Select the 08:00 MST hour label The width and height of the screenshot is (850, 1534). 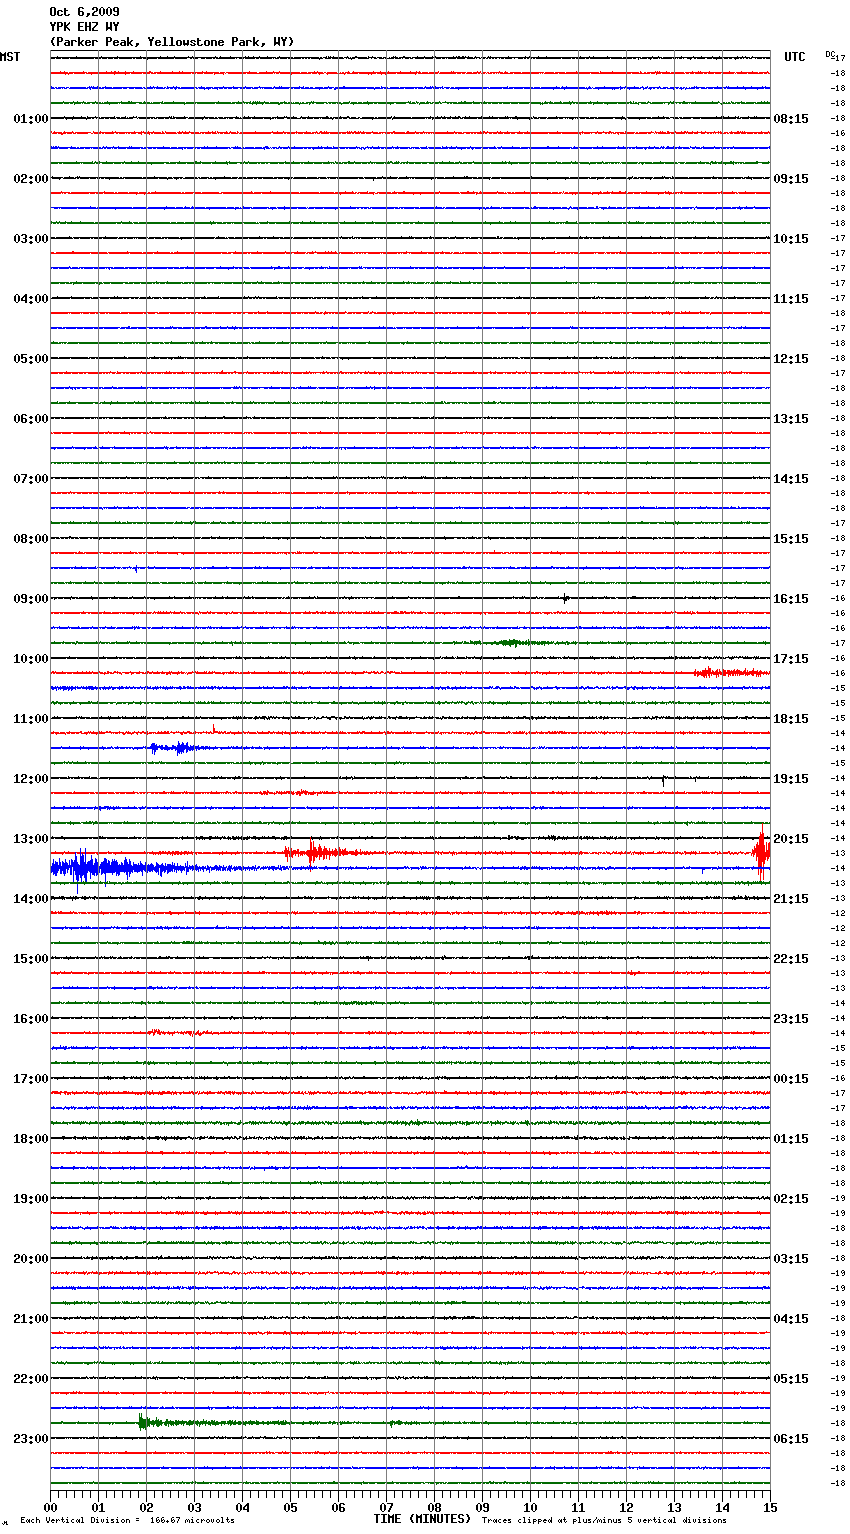point(31,539)
